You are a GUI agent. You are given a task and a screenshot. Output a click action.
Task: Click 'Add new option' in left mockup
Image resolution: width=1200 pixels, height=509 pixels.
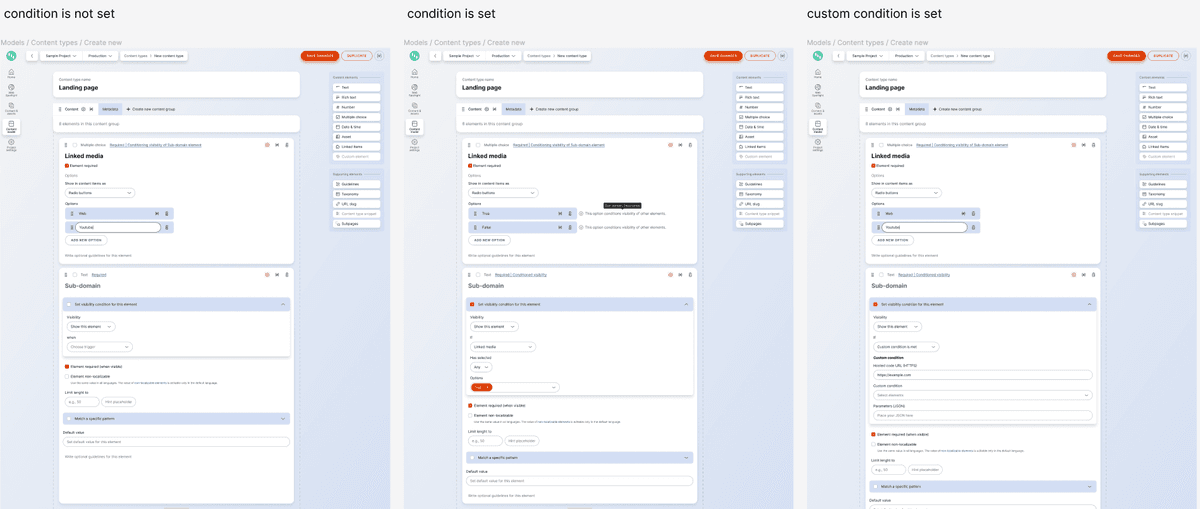tap(87, 240)
